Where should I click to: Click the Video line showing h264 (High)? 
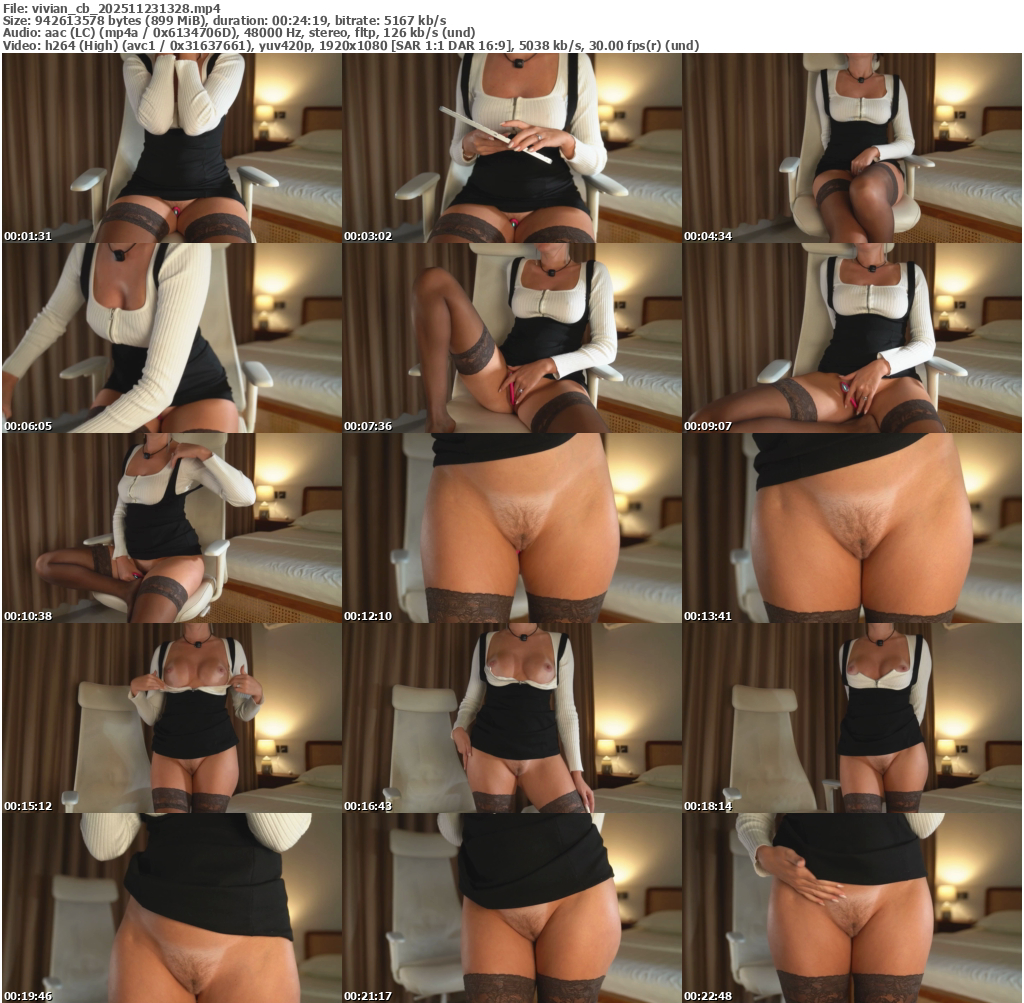pos(351,45)
